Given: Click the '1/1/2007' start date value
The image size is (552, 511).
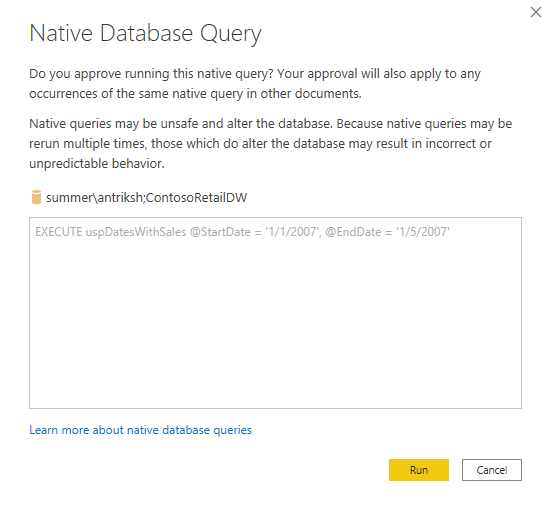Looking at the screenshot, I should pyautogui.click(x=293, y=232).
